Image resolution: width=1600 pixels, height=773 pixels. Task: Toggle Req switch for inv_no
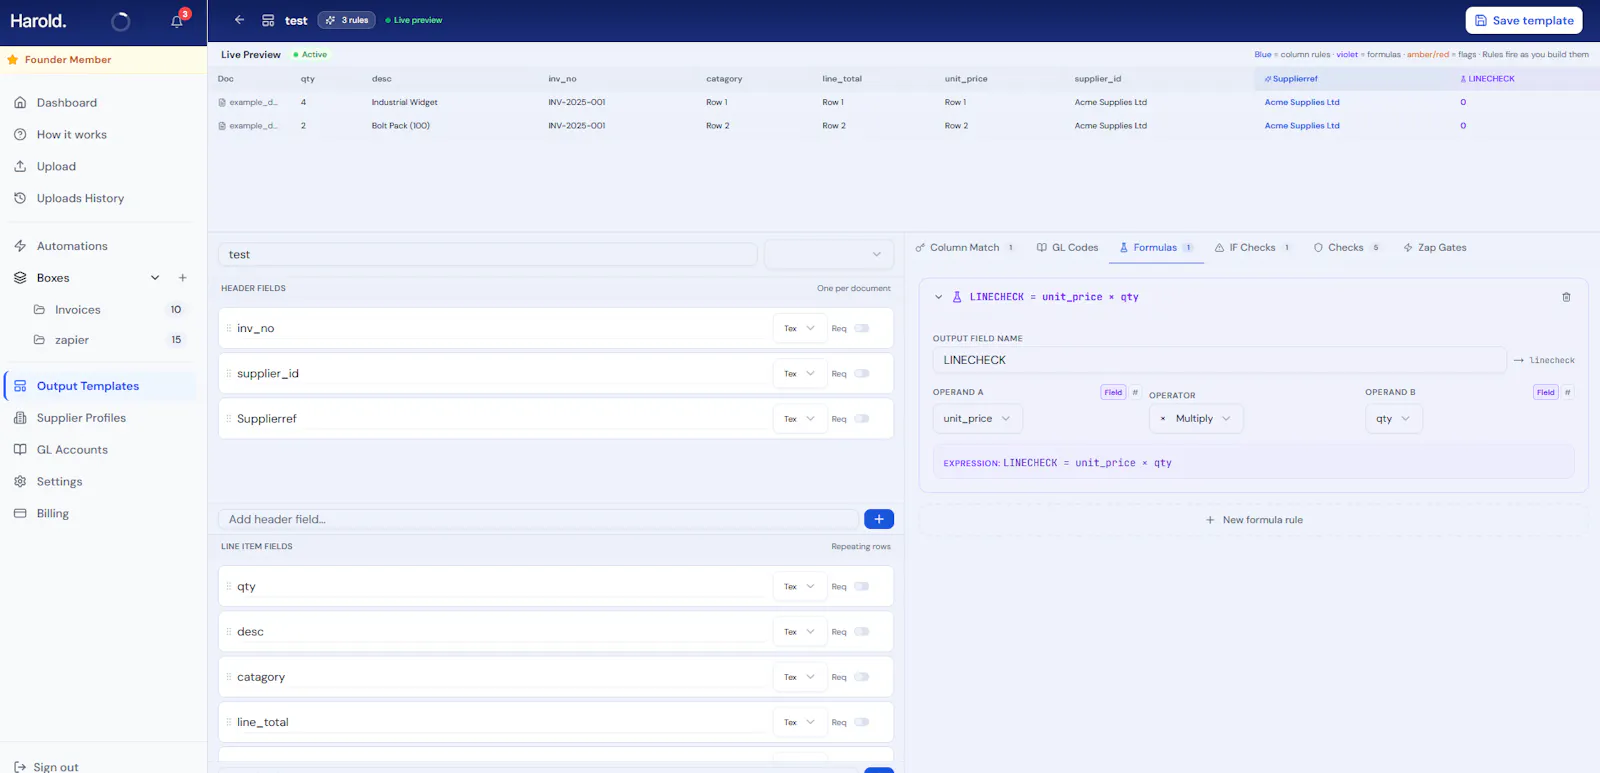point(862,328)
